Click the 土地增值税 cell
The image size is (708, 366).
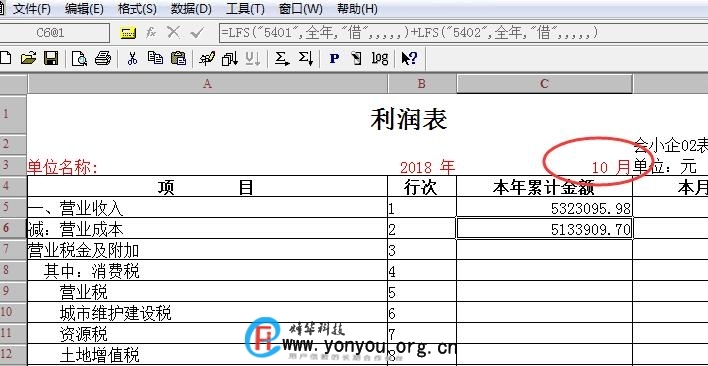(x=207, y=354)
